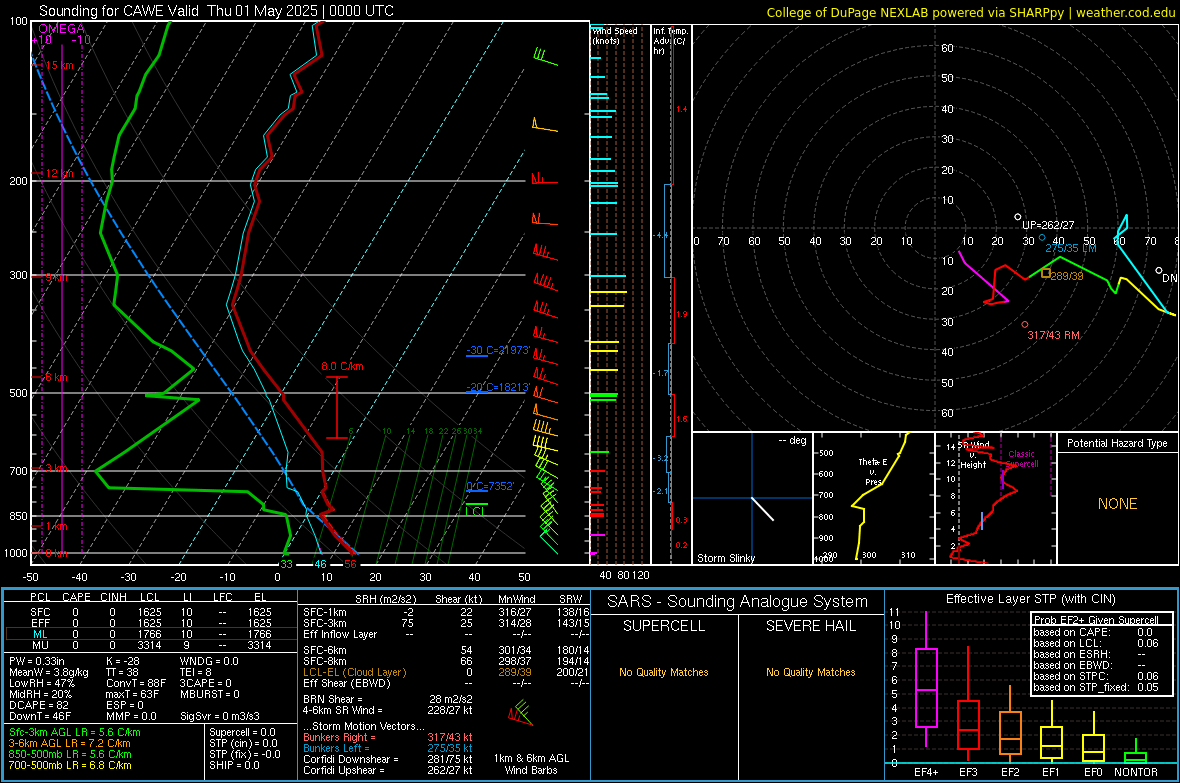Click the 'Eff Shear (EBWD)' row label
Viewport: 1180px width, 783px height.
(x=347, y=683)
